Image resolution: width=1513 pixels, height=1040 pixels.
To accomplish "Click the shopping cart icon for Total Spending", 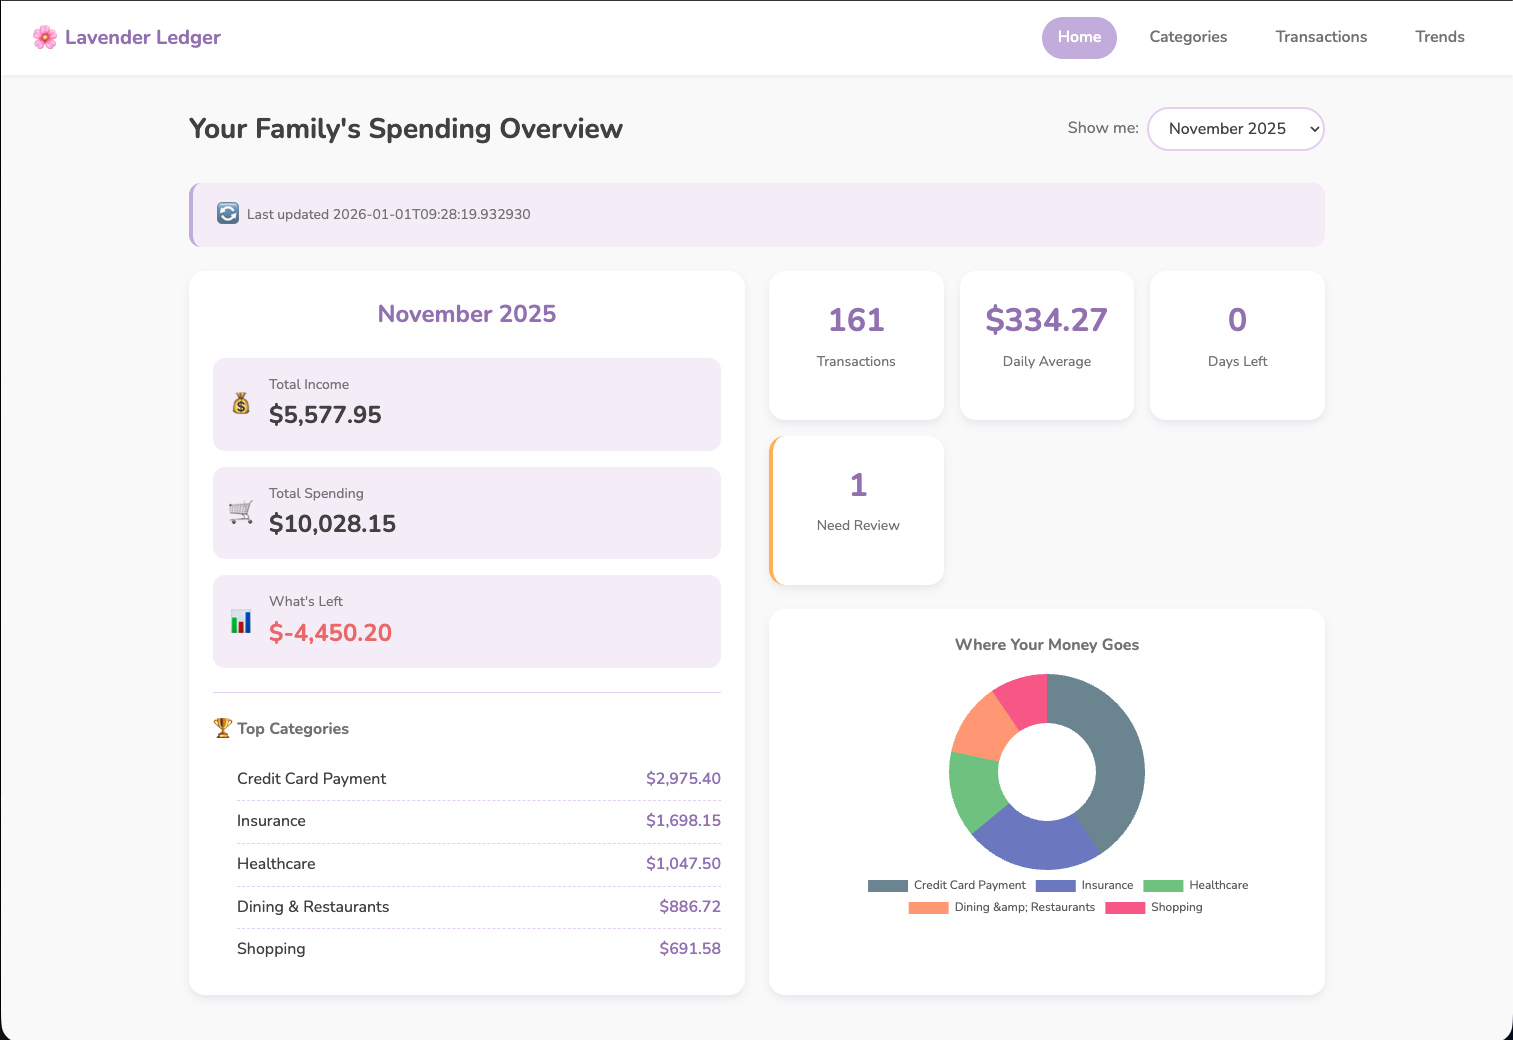I will [x=241, y=512].
